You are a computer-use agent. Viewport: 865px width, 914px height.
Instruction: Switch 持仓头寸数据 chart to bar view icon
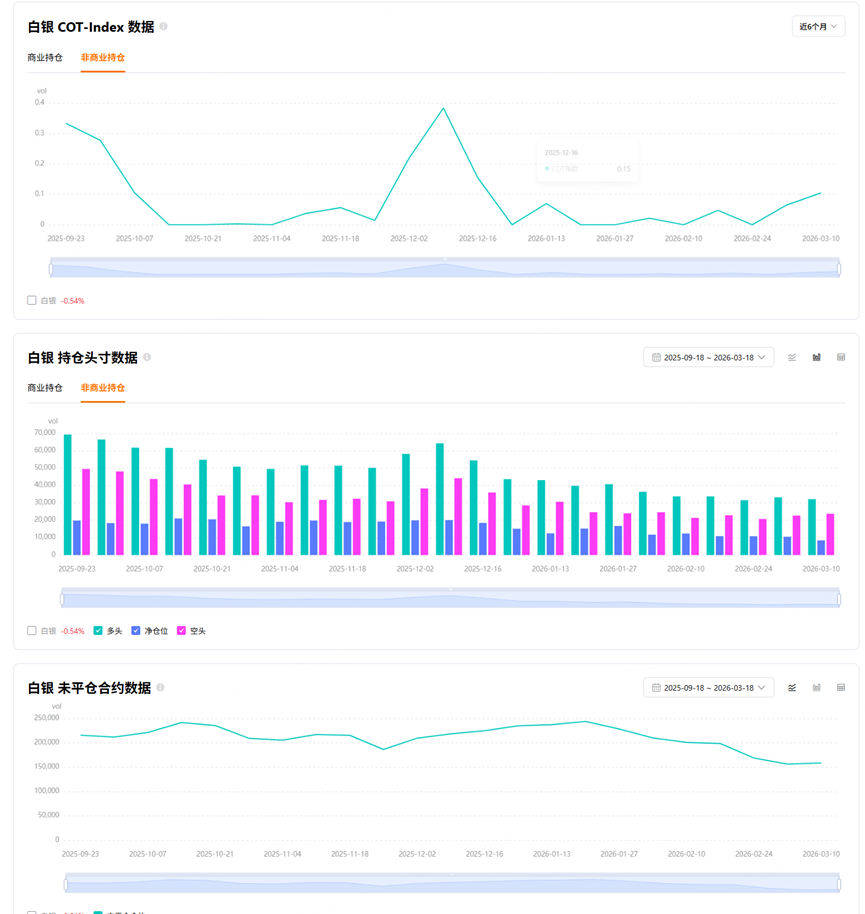[817, 357]
